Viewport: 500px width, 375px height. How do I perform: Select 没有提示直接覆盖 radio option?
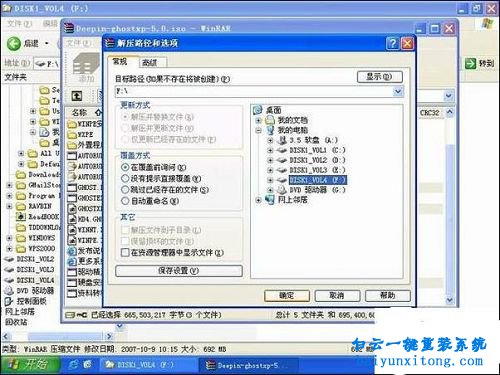click(125, 178)
